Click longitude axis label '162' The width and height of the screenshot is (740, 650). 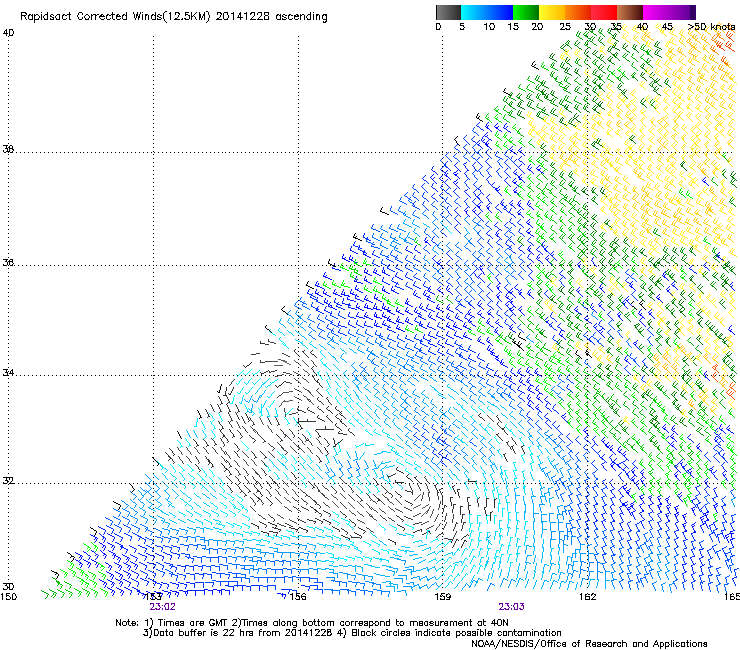point(588,597)
